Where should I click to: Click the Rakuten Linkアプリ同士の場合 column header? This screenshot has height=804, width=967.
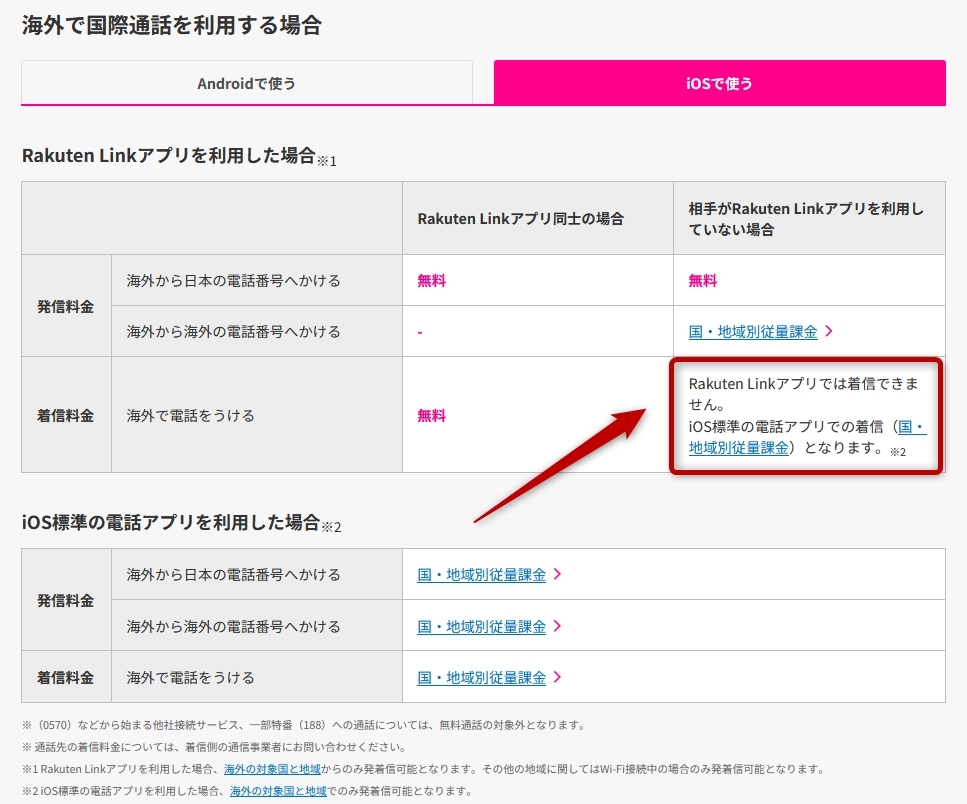tap(520, 218)
